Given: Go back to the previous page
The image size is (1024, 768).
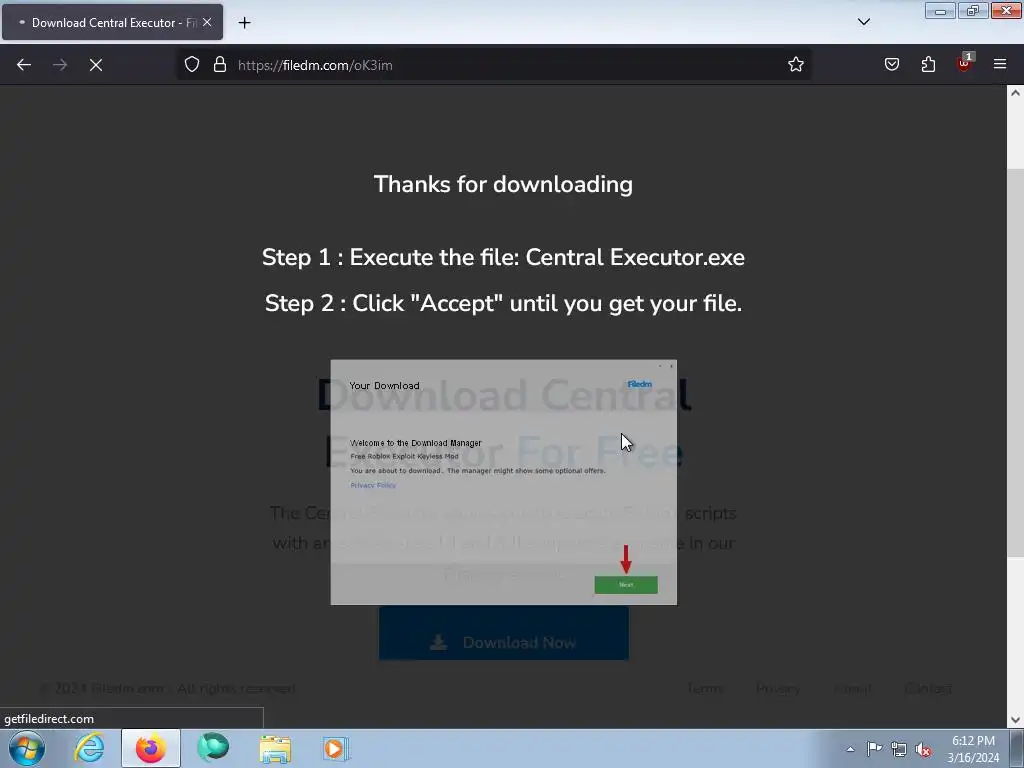Looking at the screenshot, I should 24,65.
